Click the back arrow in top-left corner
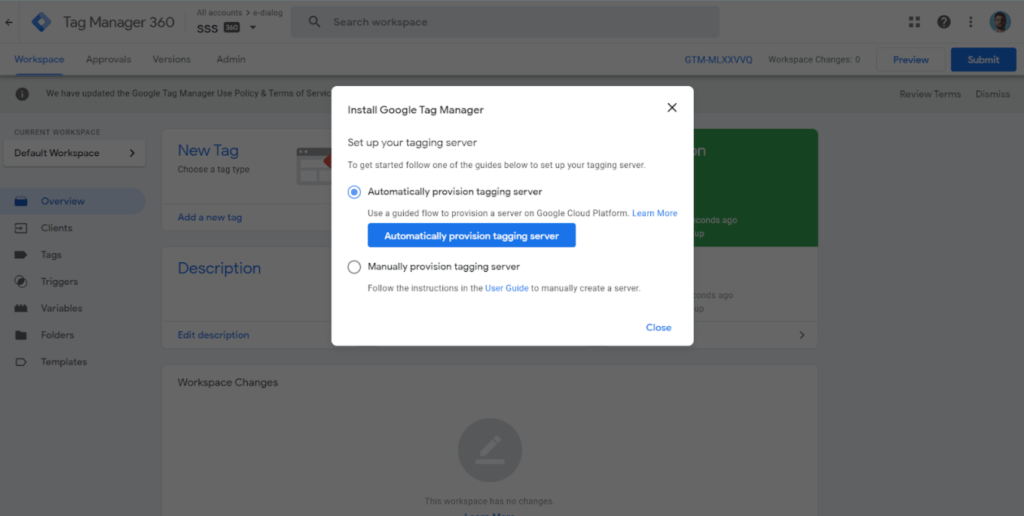 pyautogui.click(x=9, y=22)
